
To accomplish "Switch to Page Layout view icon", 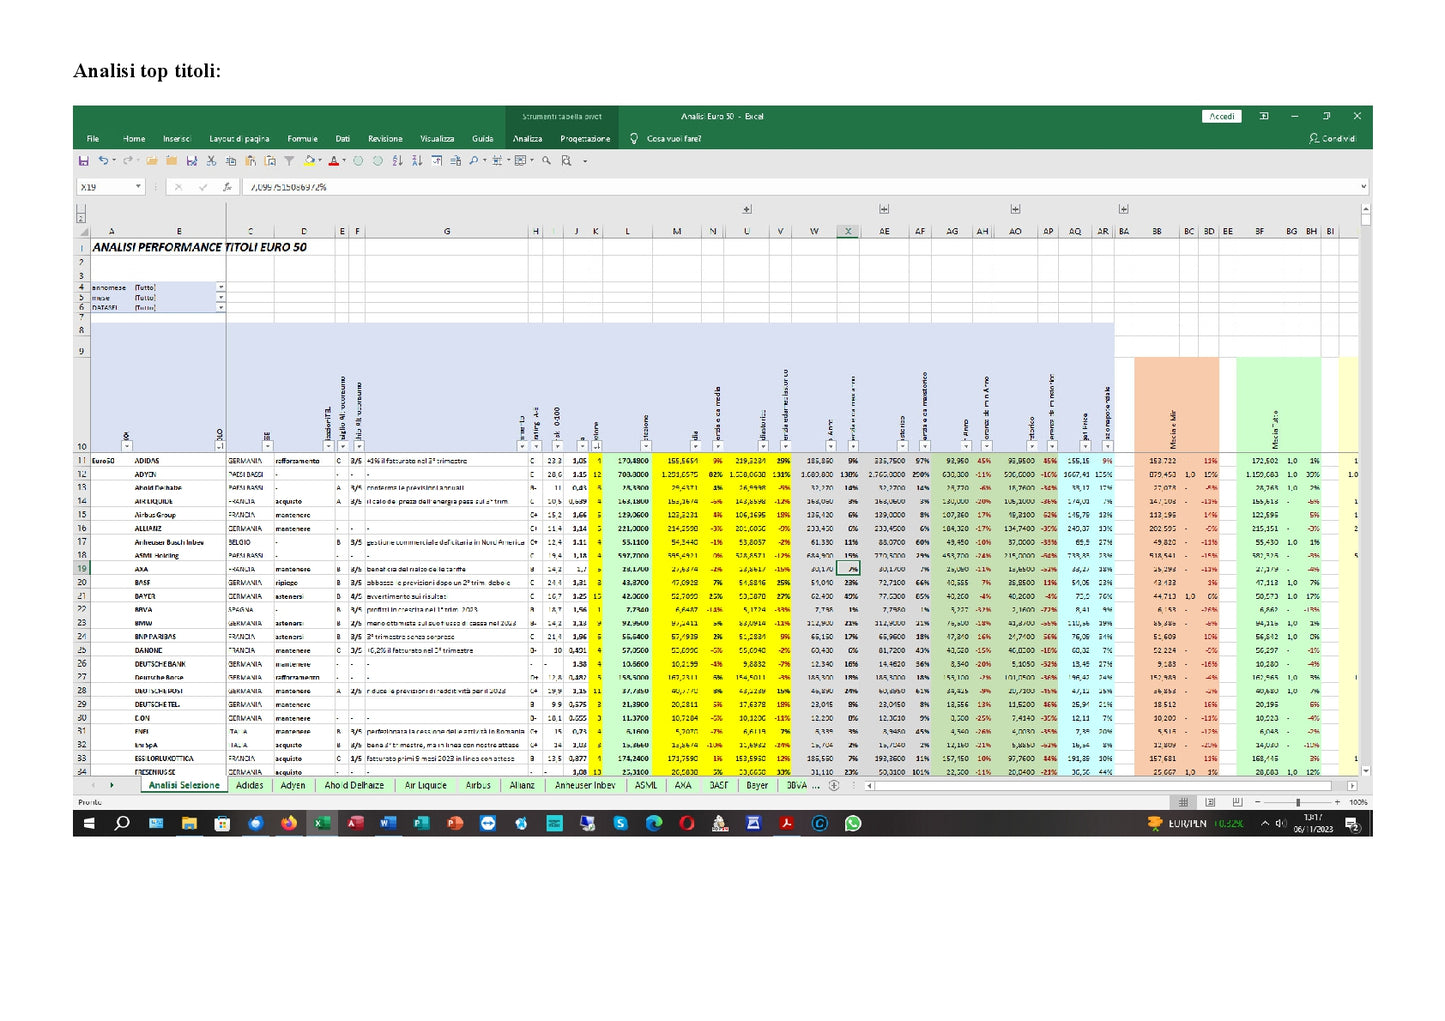I will (1210, 802).
